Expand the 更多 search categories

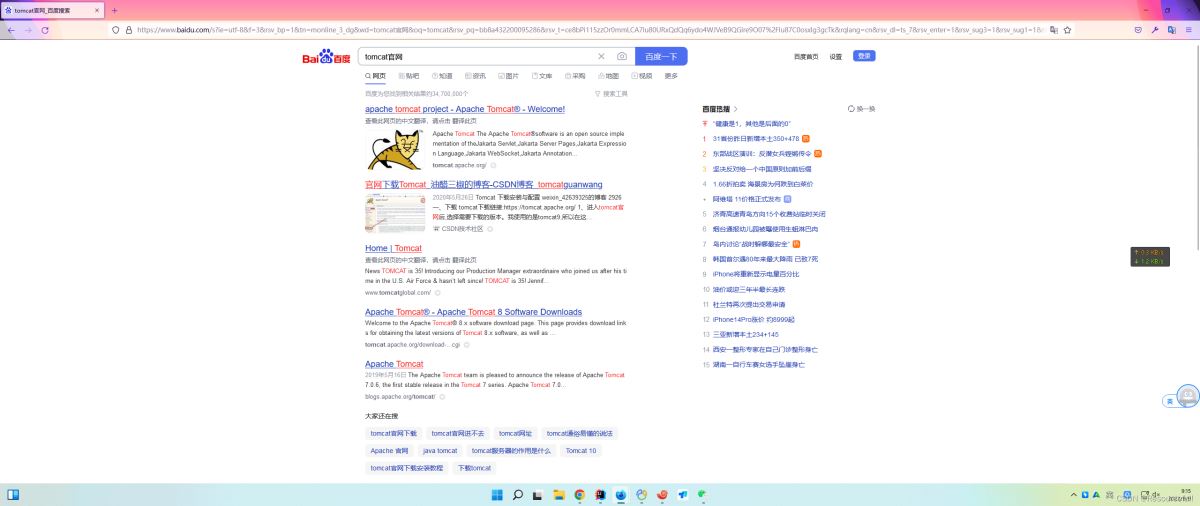[x=671, y=76]
